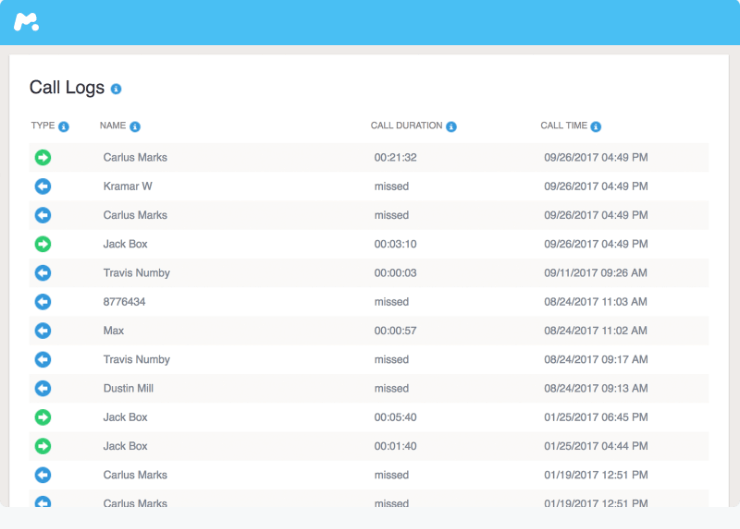Screen dimensions: 740x529
Task: Click info icon next to NAME column
Action: (135, 127)
